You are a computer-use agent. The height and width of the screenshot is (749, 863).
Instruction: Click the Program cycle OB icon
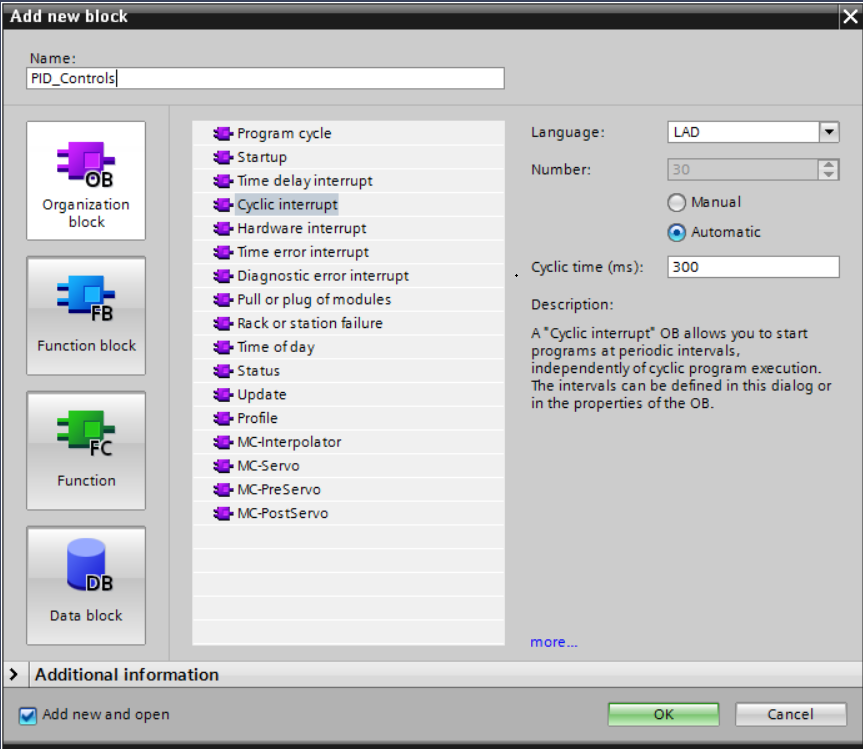pyautogui.click(x=223, y=134)
